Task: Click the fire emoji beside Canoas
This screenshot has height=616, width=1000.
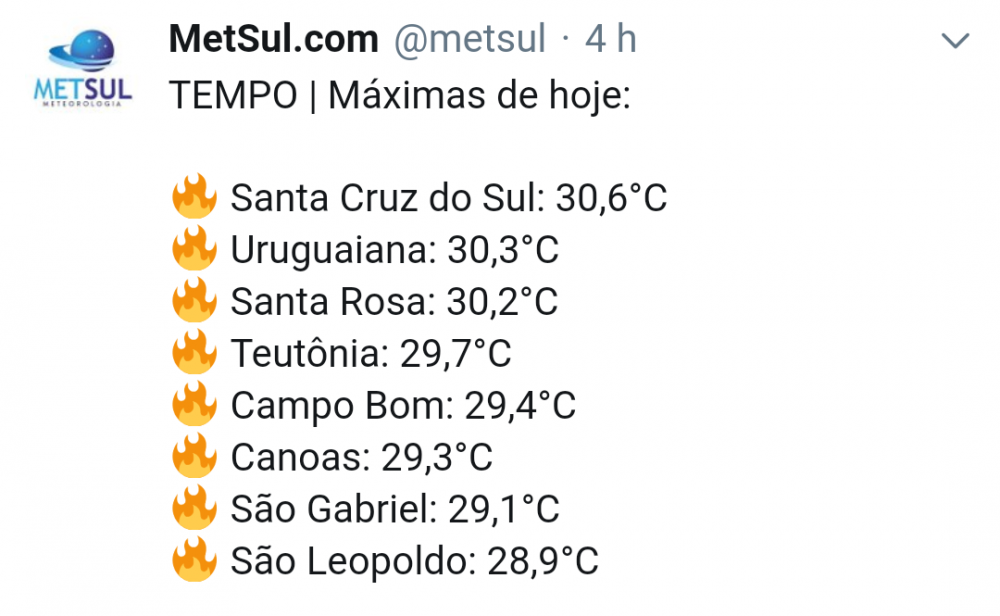Action: click(194, 457)
